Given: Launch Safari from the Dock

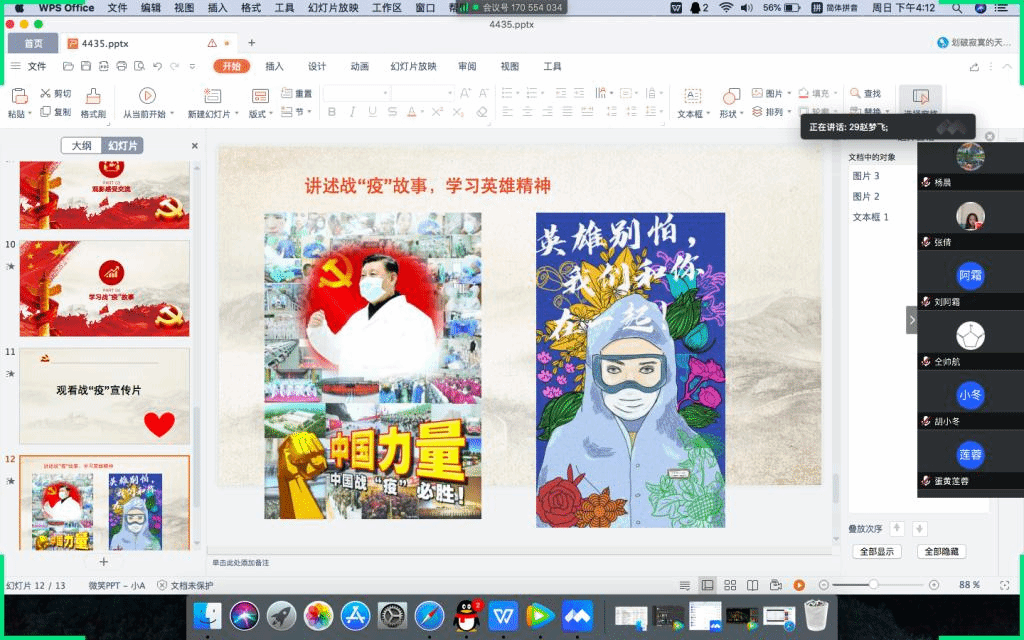Looking at the screenshot, I should click(429, 616).
